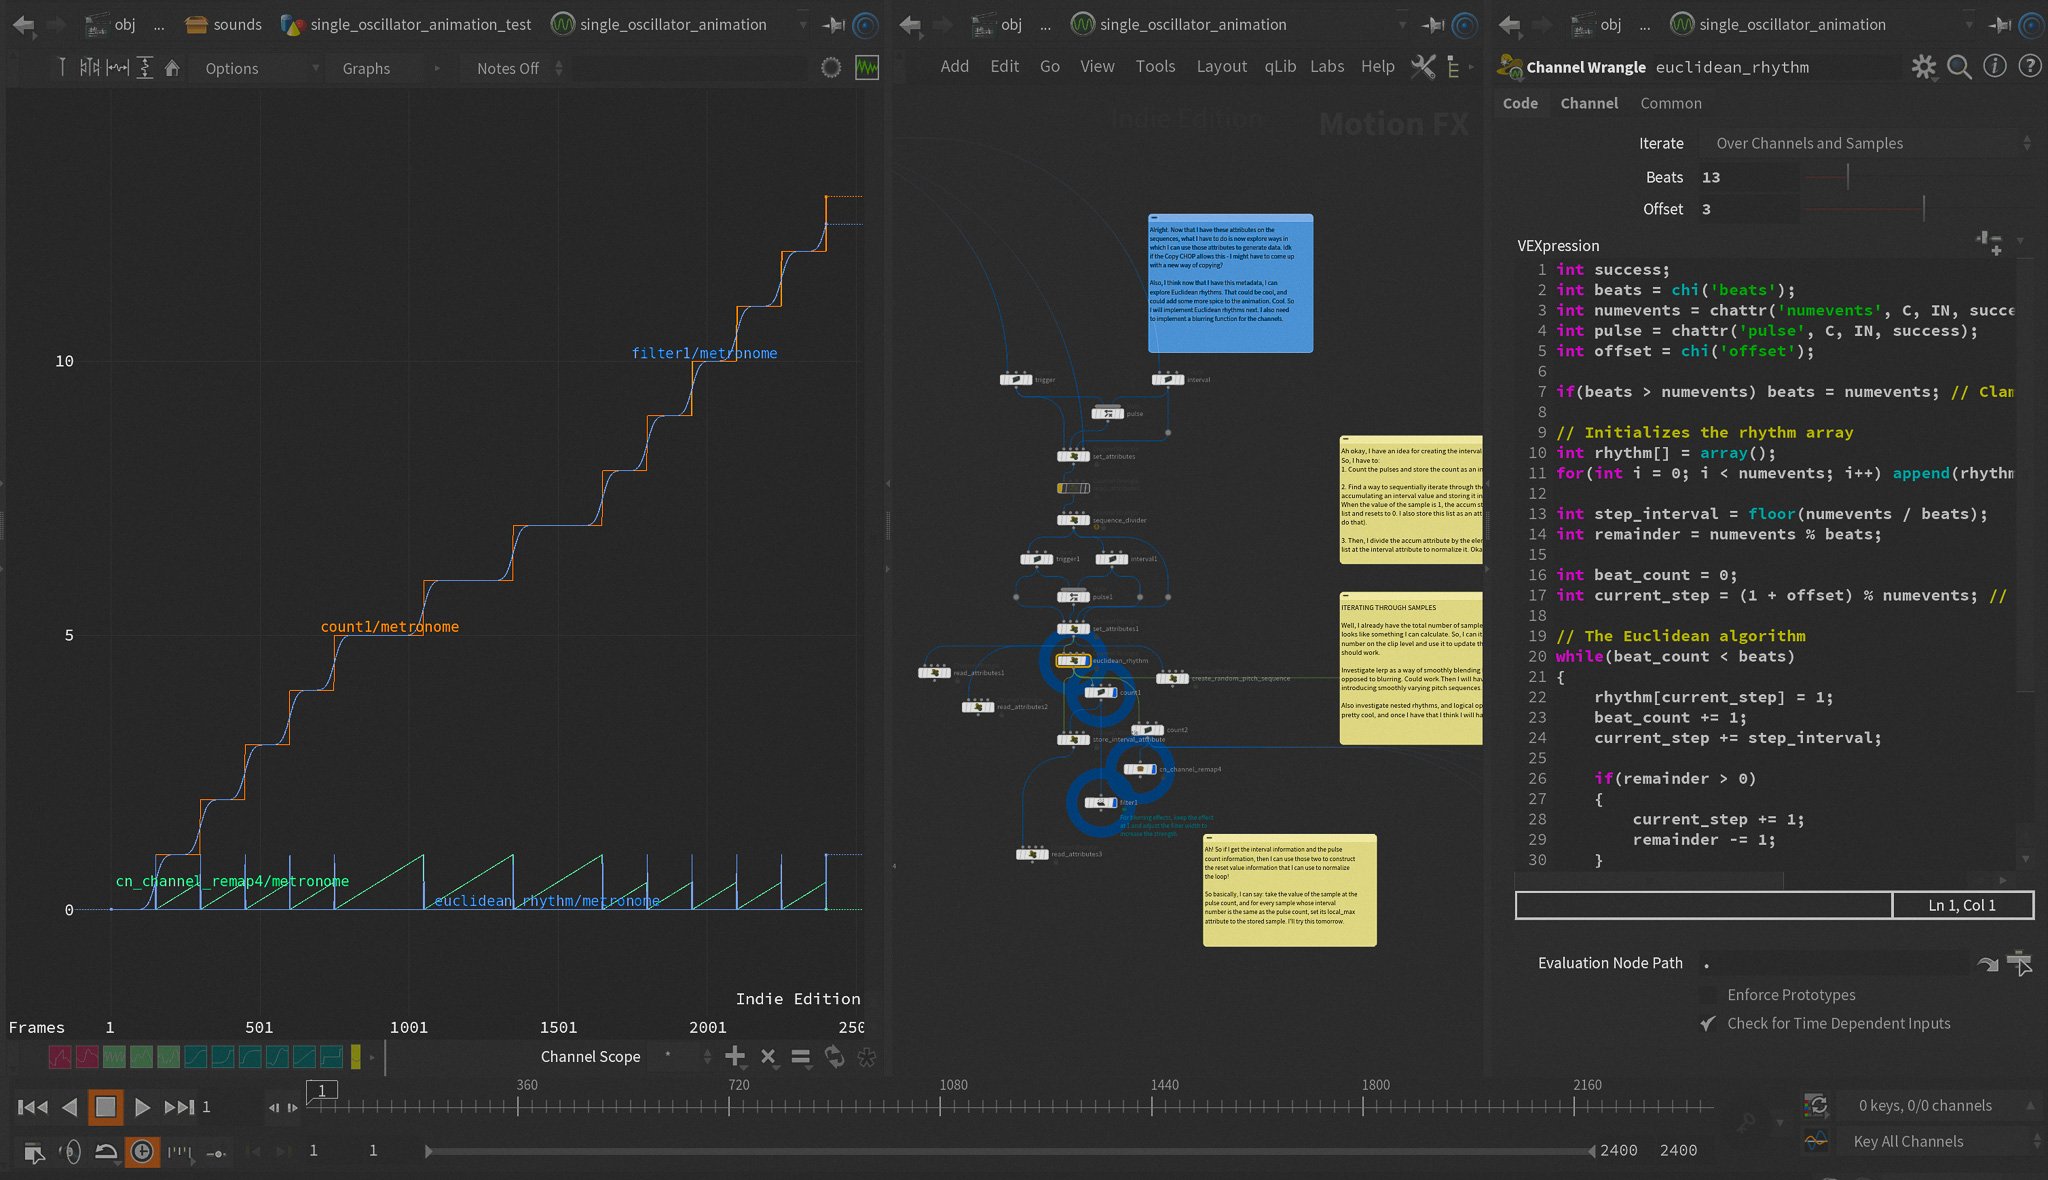Jump to the last frame in playbar
The image size is (2048, 1180).
coord(179,1107)
